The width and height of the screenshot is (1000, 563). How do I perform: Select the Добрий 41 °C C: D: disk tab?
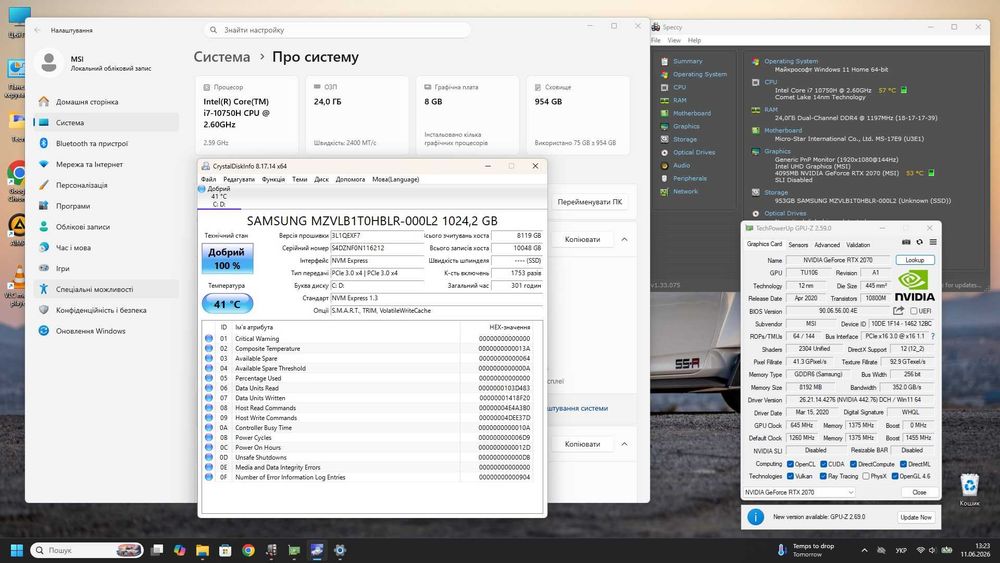(x=219, y=197)
